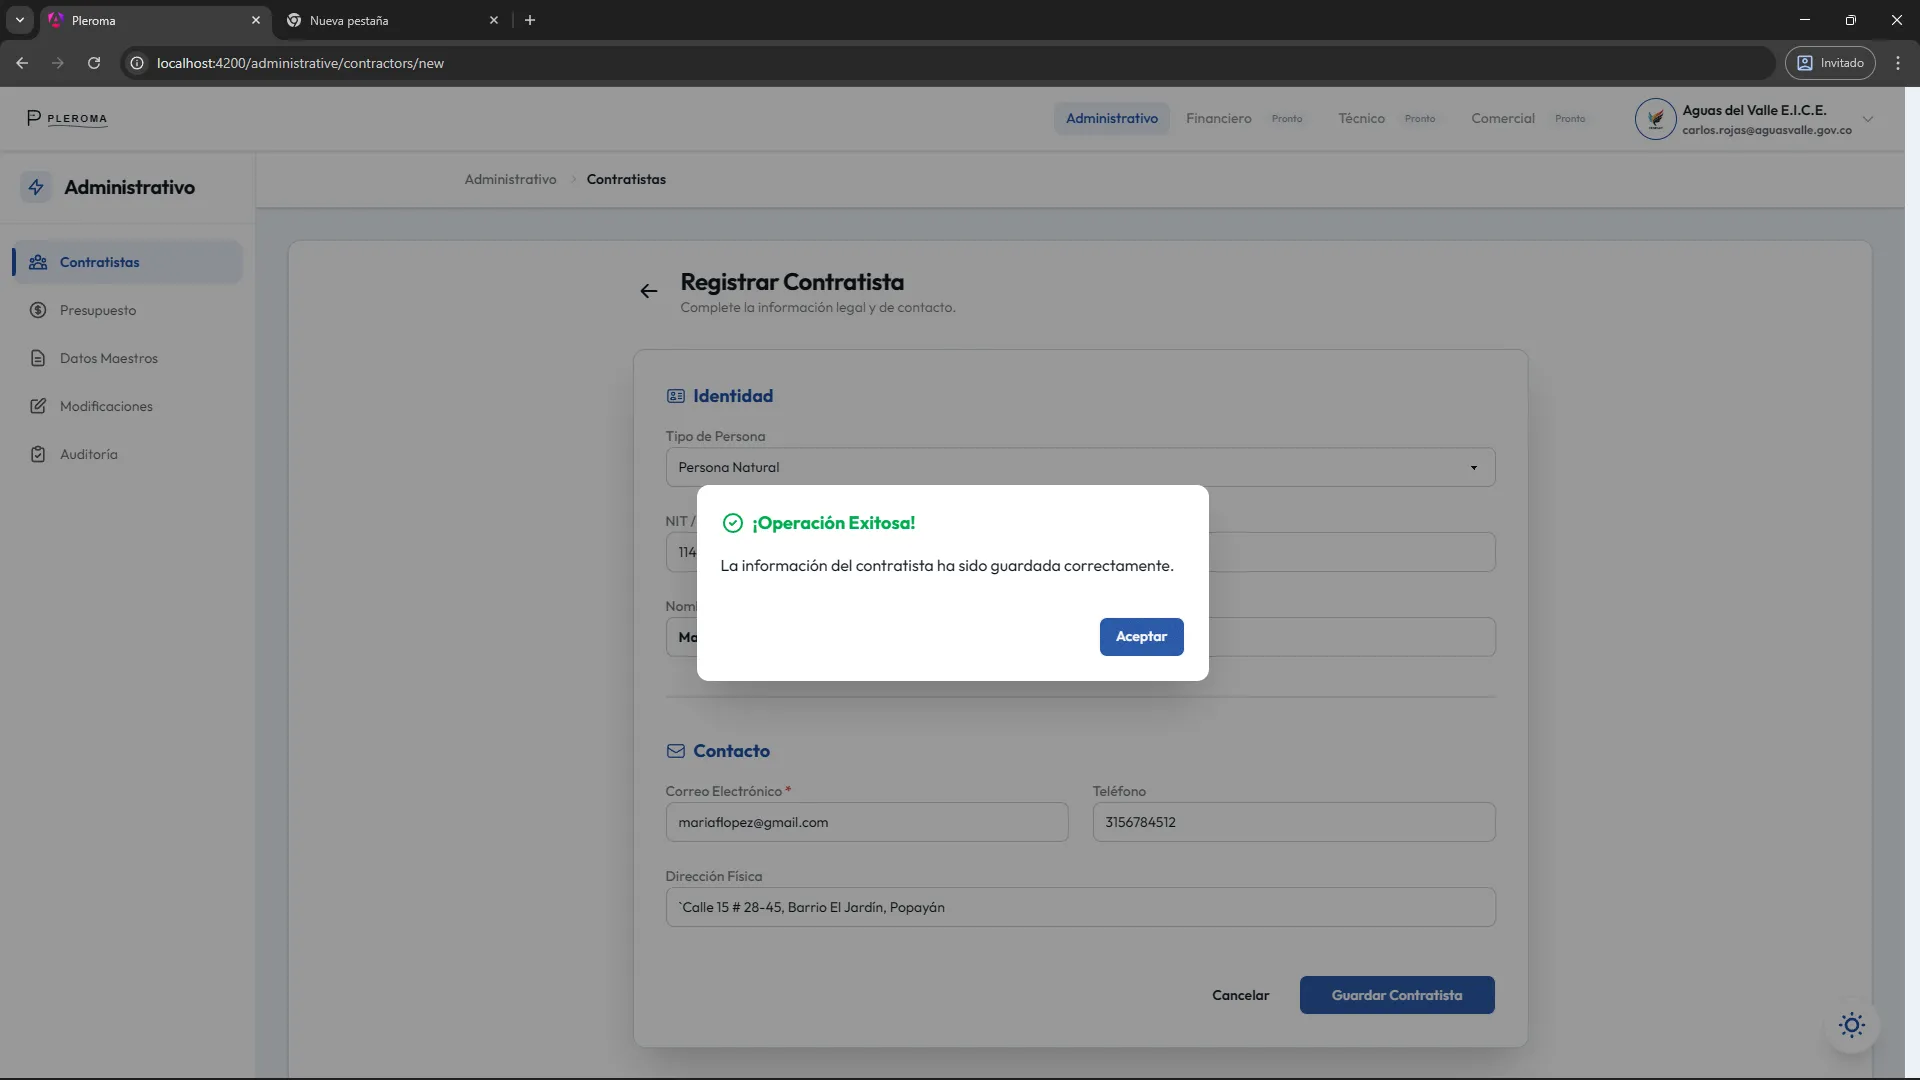Click the Auditoría clipboard icon
The image size is (1920, 1080).
coord(38,454)
